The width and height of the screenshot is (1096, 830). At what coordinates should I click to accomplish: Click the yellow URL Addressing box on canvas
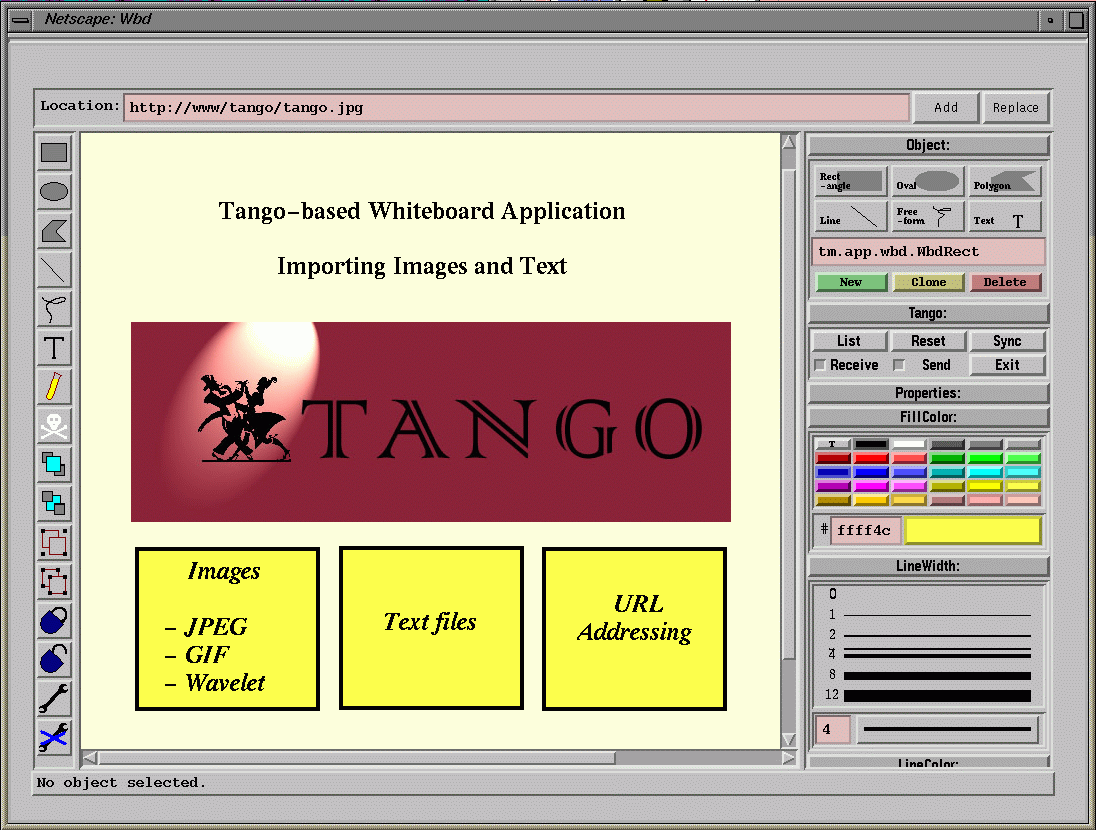635,628
